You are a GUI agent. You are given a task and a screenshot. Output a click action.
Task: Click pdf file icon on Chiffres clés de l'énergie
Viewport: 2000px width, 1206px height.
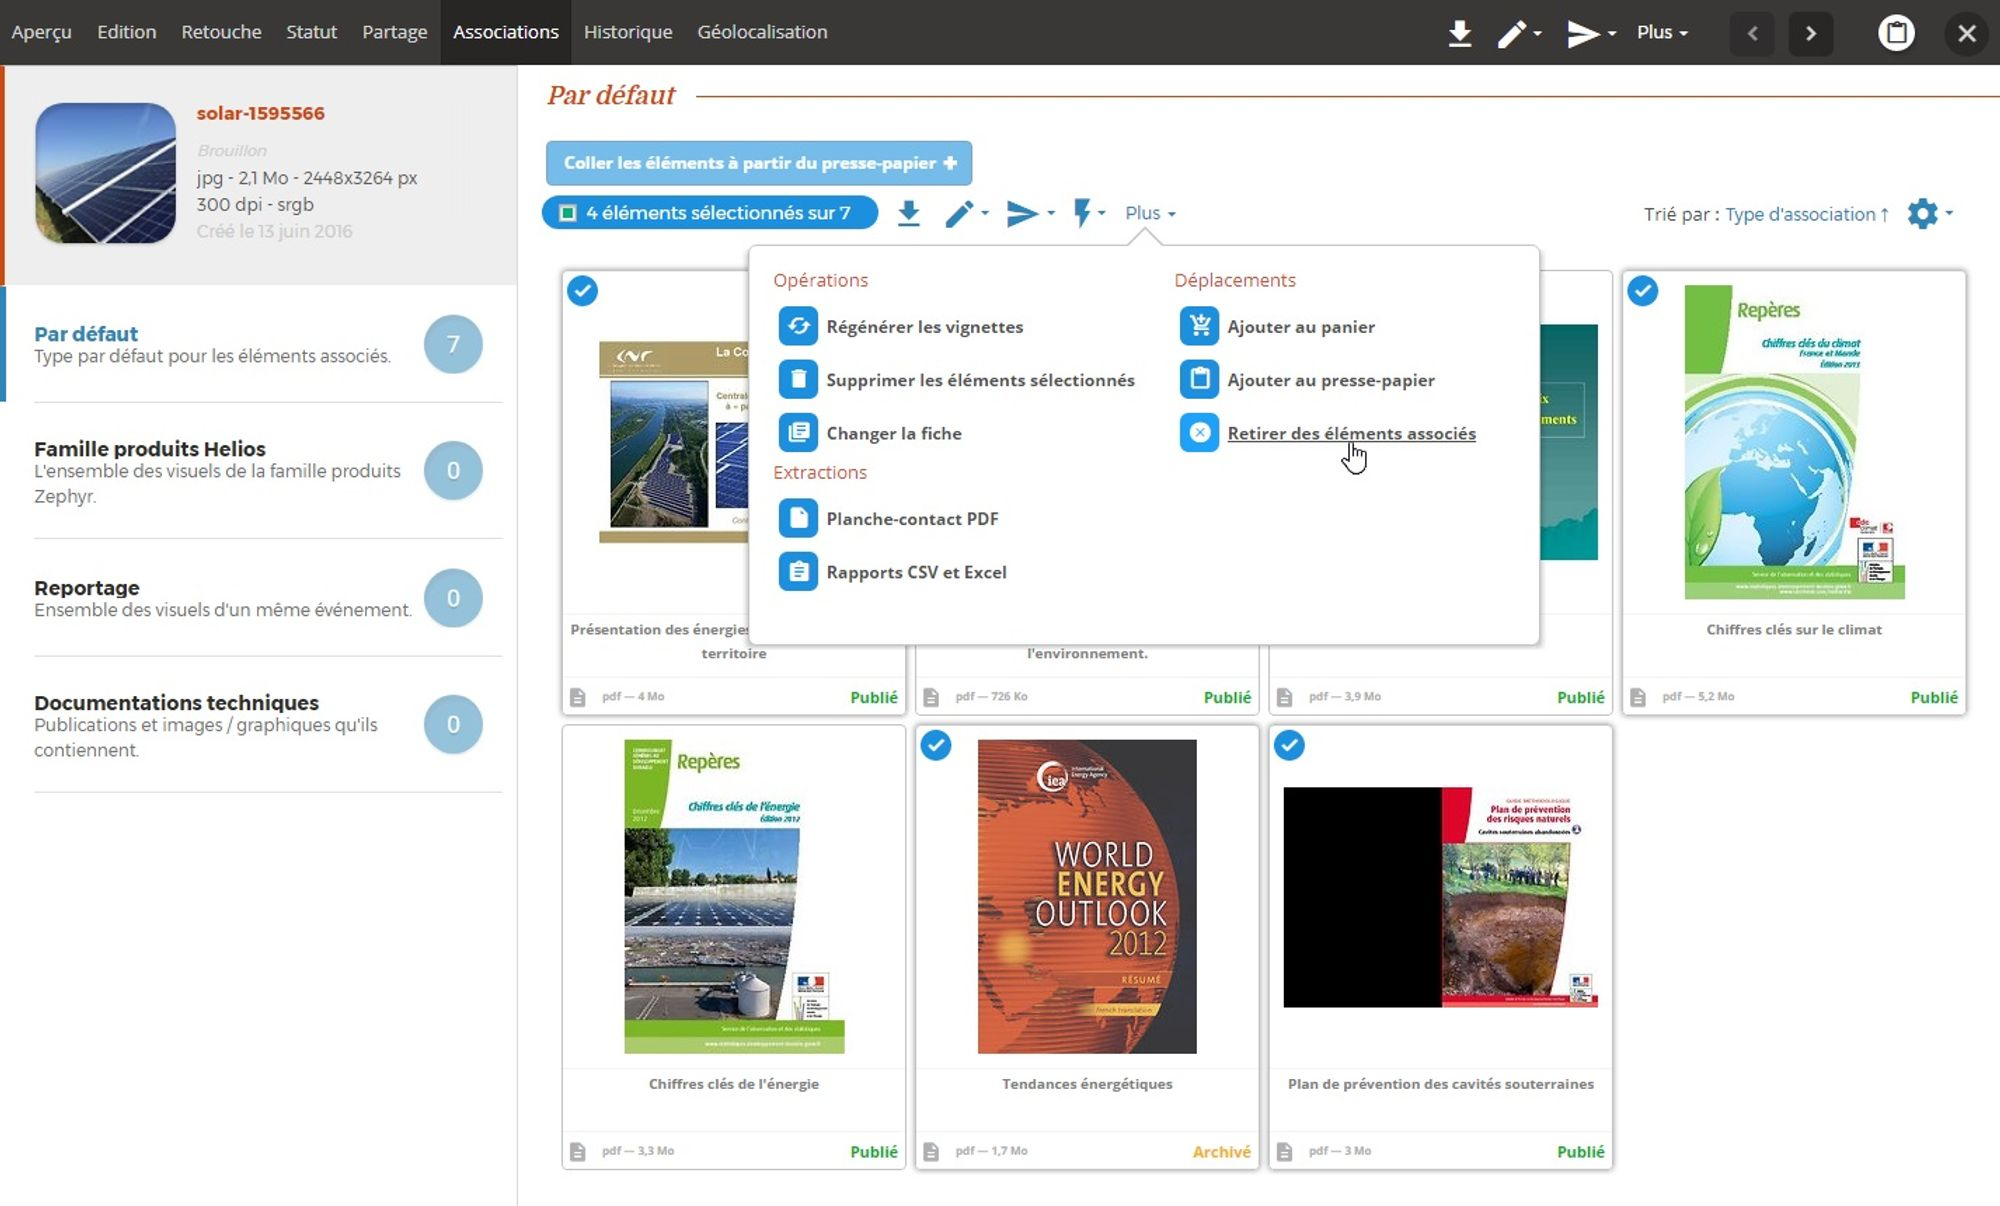click(578, 1151)
